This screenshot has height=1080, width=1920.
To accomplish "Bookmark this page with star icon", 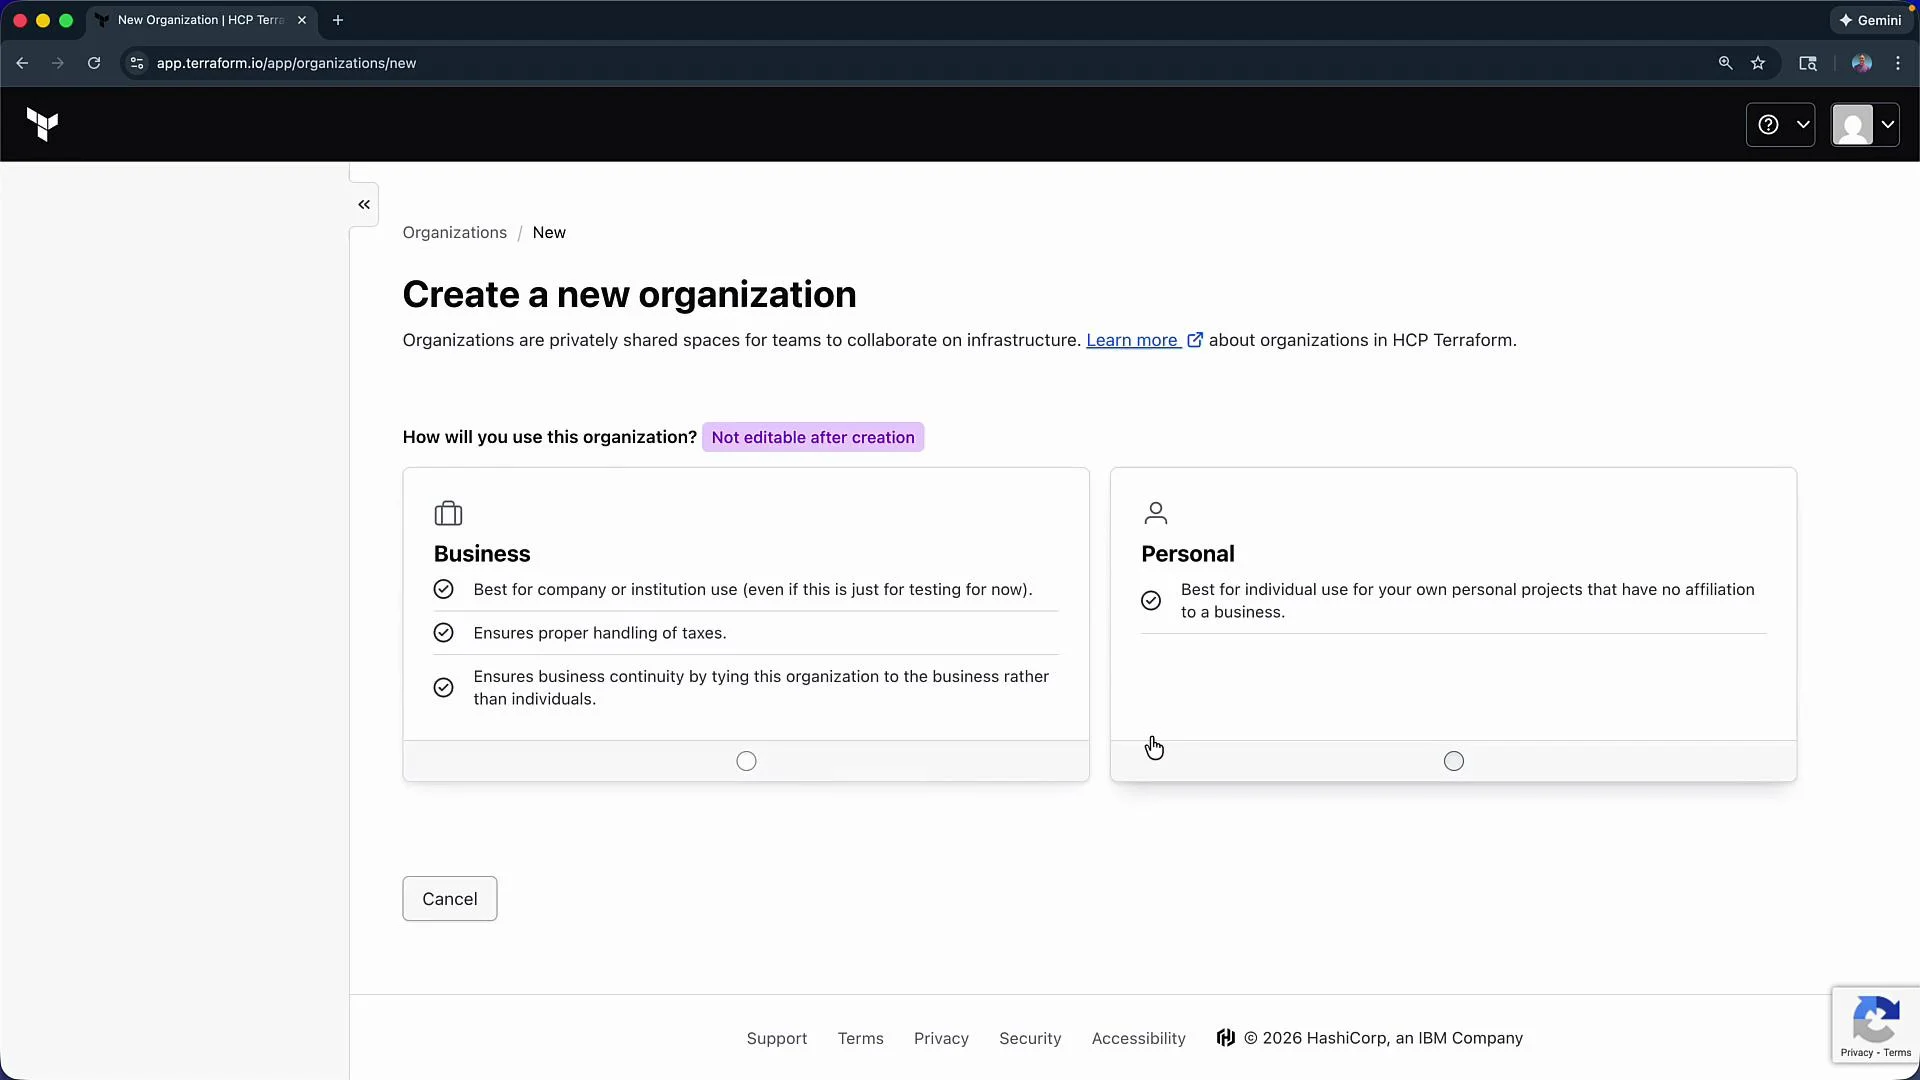I will [1758, 63].
